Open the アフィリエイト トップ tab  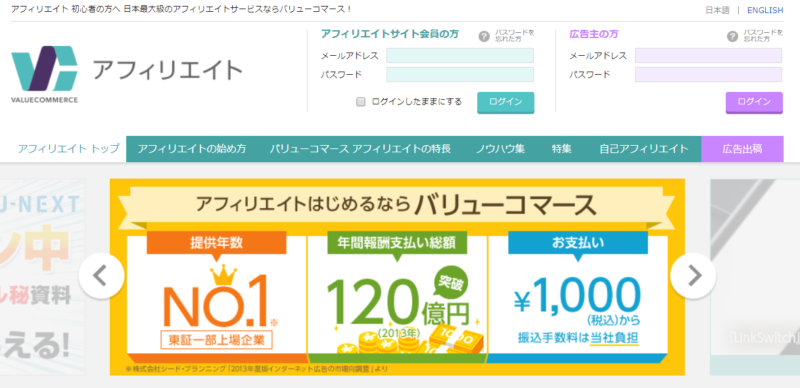[x=68, y=149]
